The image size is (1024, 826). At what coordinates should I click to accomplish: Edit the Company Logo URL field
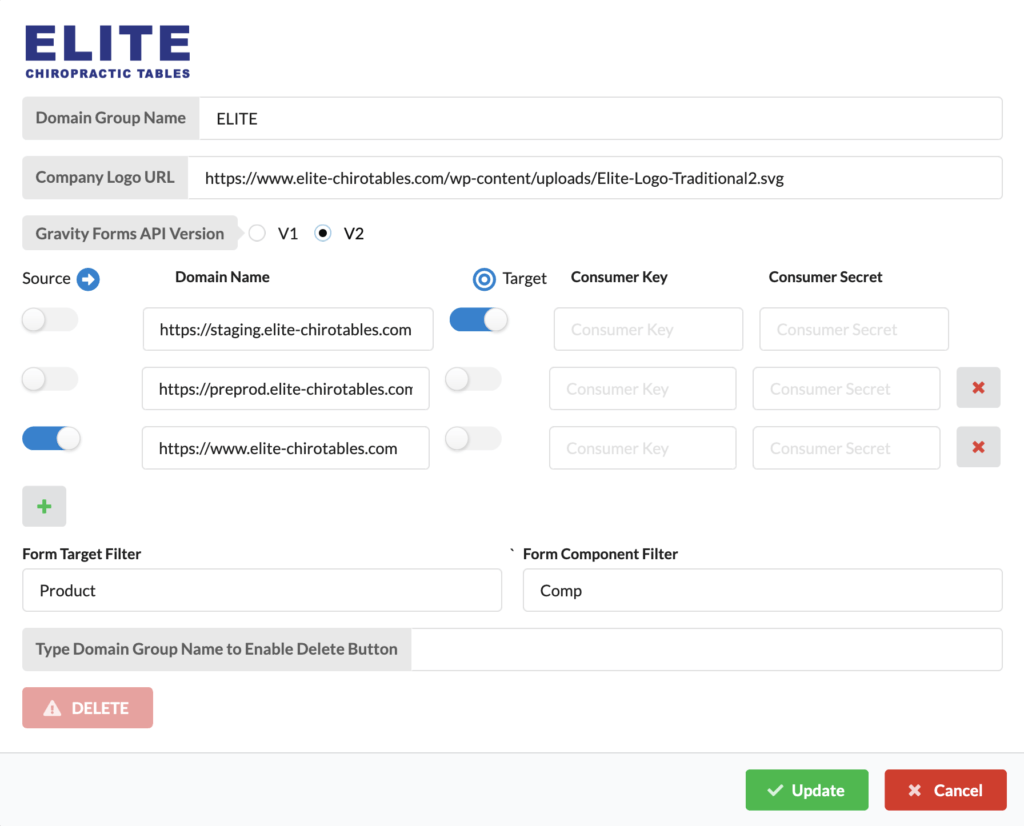pos(595,178)
